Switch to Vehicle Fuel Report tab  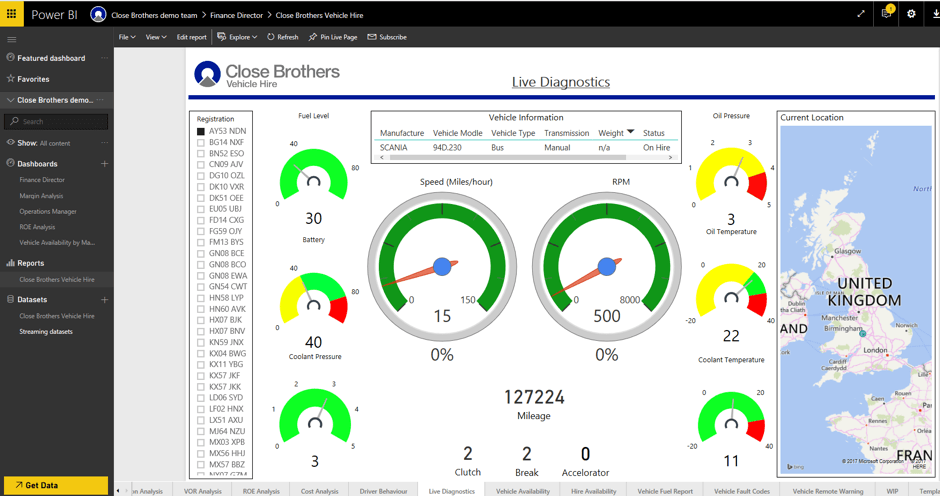[x=665, y=491]
